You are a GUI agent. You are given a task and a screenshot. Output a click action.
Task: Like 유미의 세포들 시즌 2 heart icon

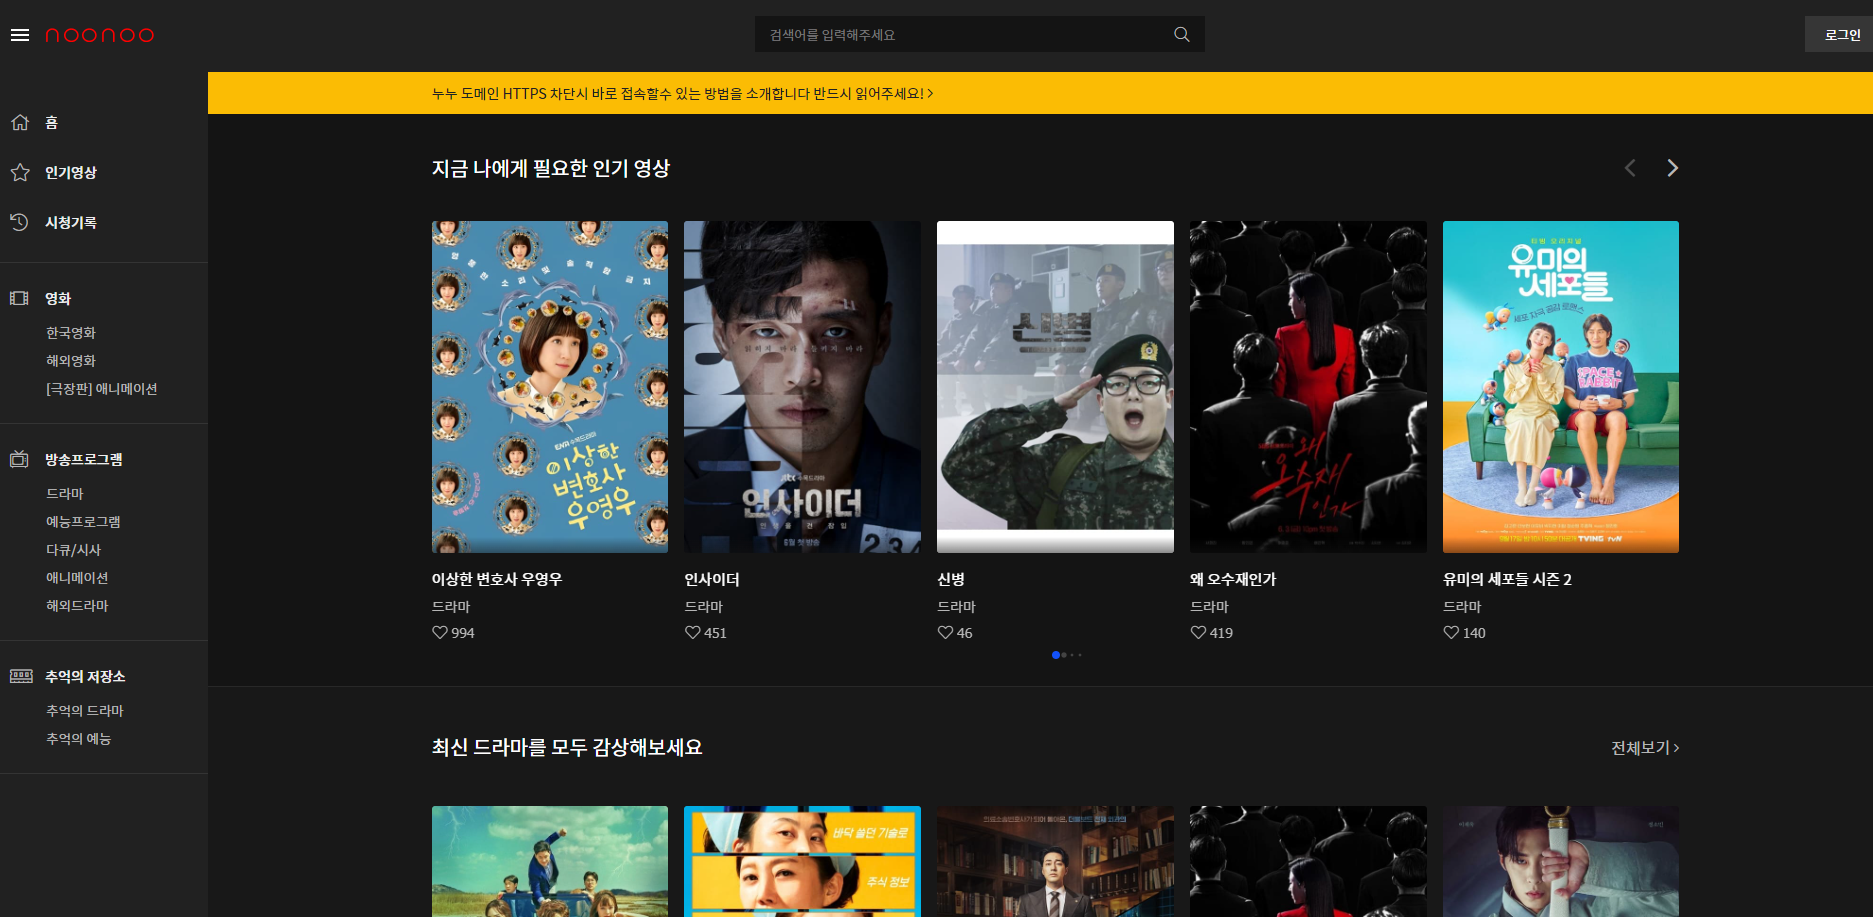click(x=1451, y=632)
